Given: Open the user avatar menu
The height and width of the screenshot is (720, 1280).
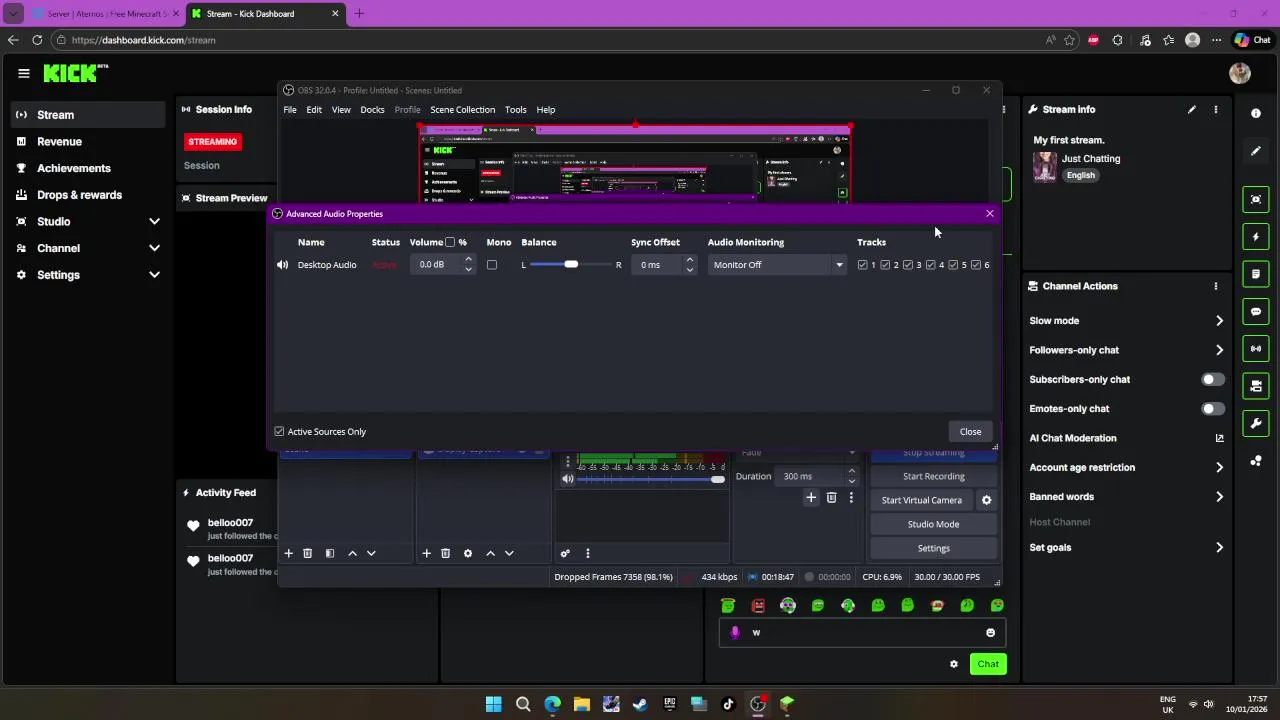Looking at the screenshot, I should tap(1240, 73).
